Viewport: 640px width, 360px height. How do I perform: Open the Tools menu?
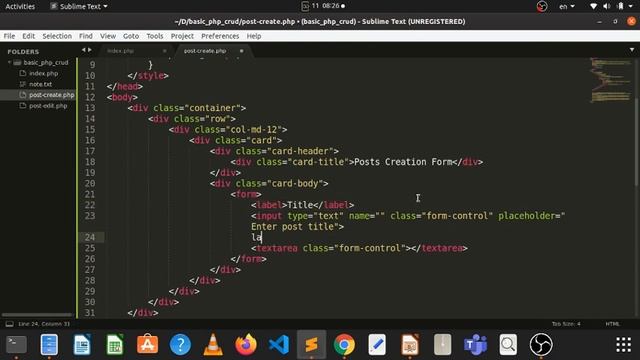tap(155, 36)
